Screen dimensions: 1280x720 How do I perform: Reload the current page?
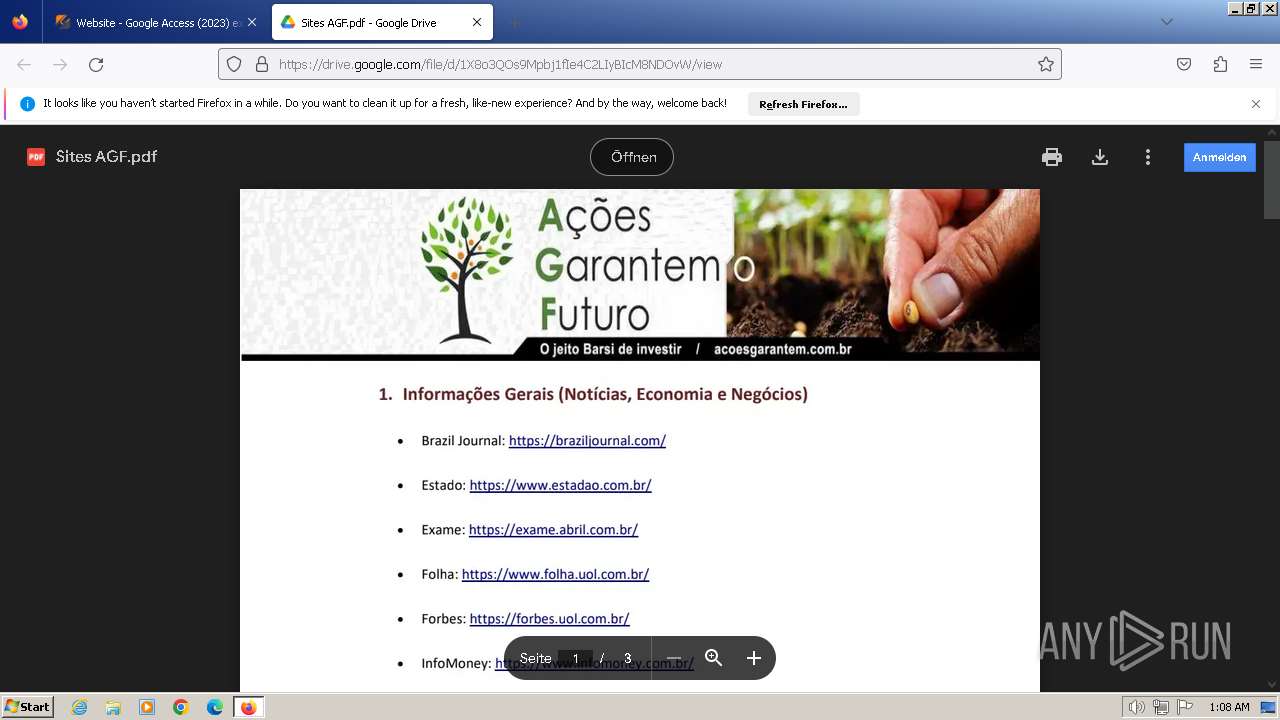[x=96, y=64]
